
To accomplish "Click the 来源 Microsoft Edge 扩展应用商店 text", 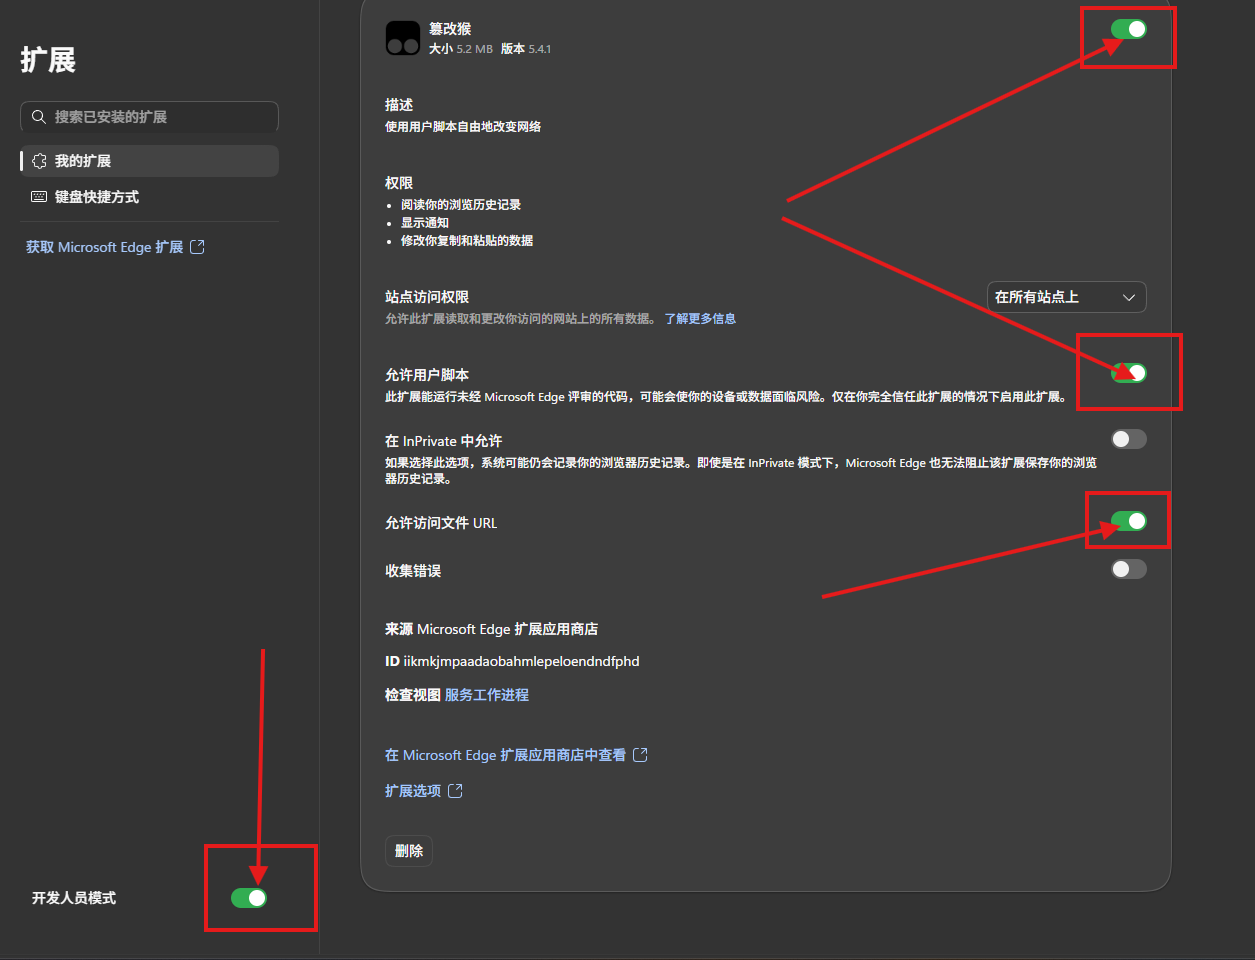I will coord(492,629).
